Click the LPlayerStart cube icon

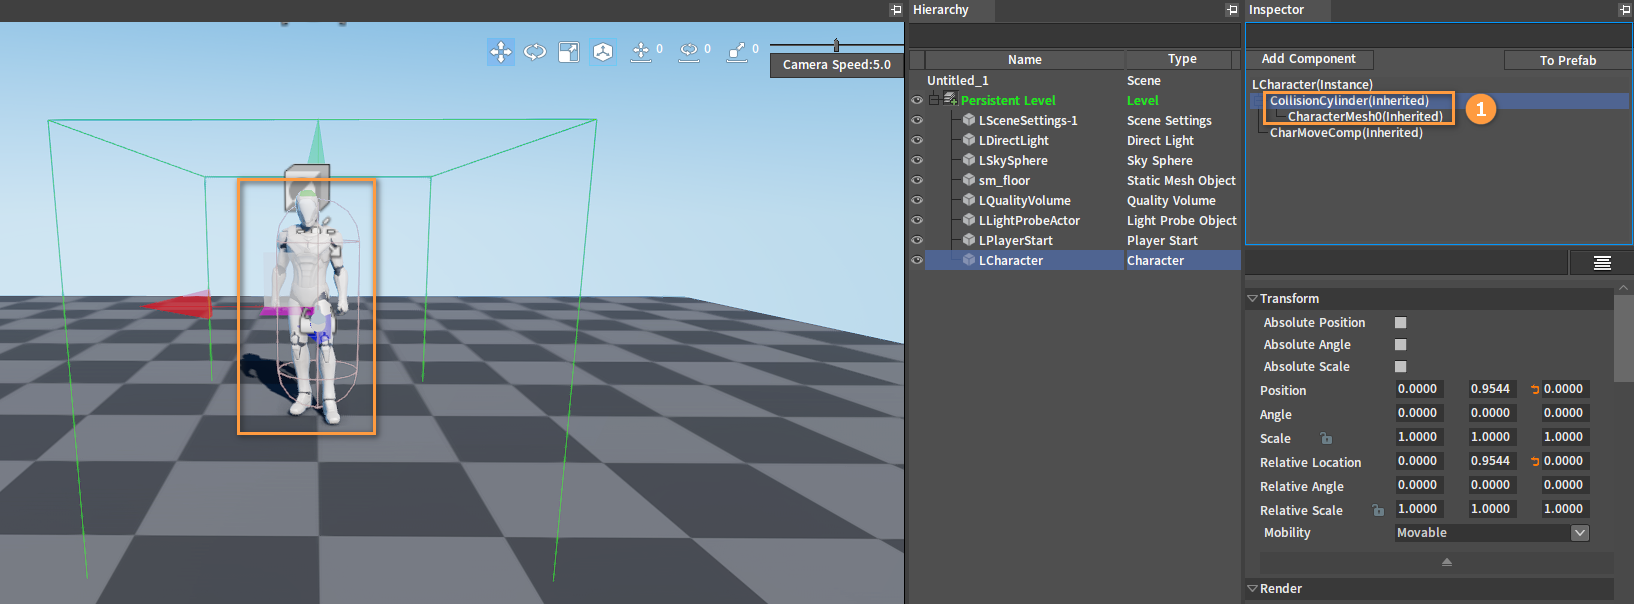click(x=969, y=240)
